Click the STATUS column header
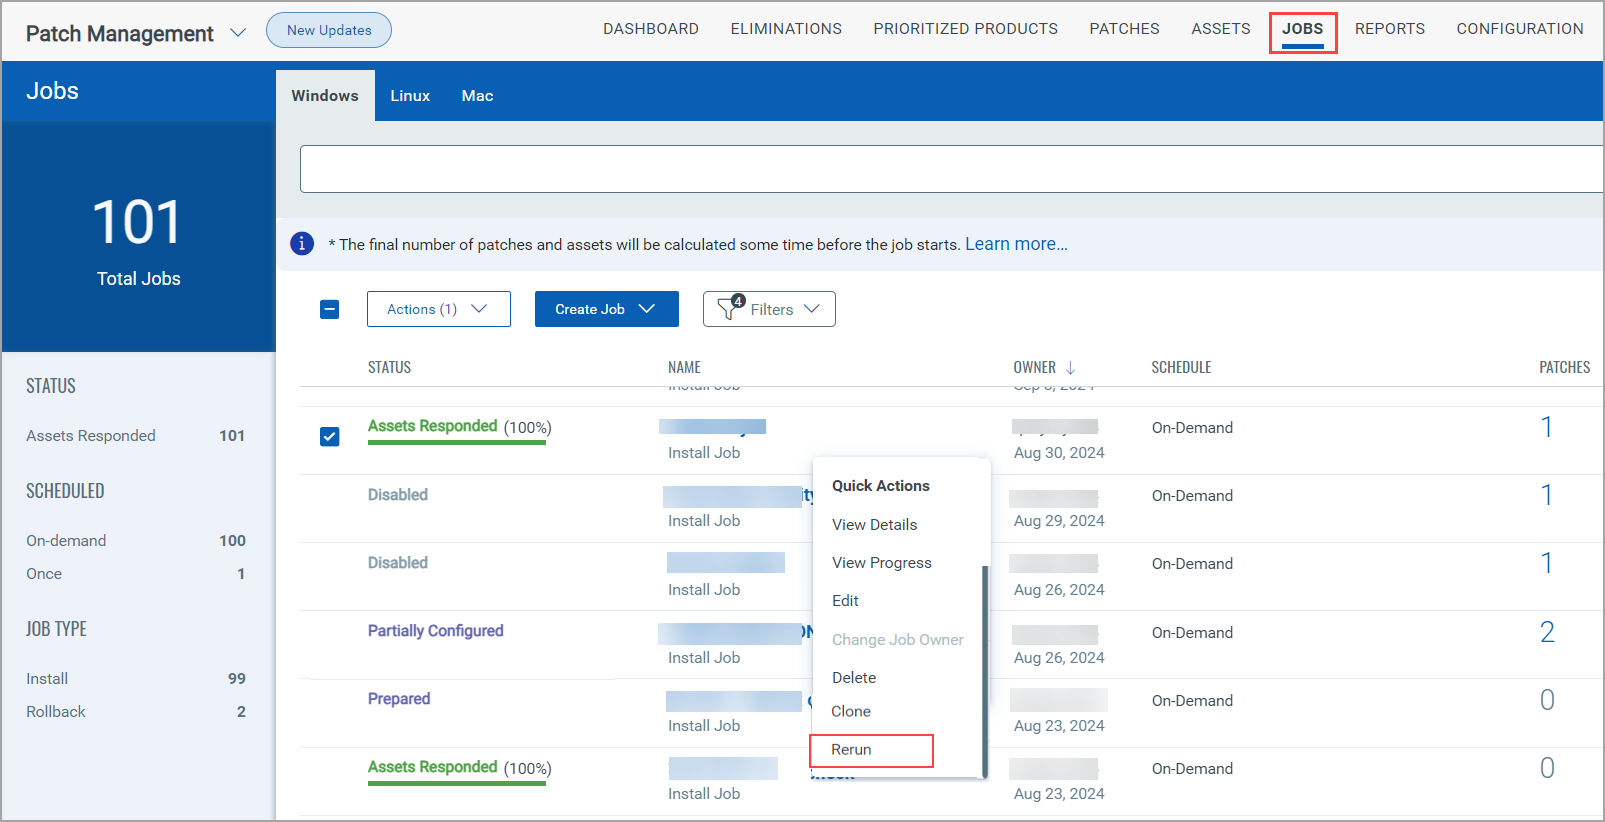The width and height of the screenshot is (1605, 822). (x=389, y=367)
